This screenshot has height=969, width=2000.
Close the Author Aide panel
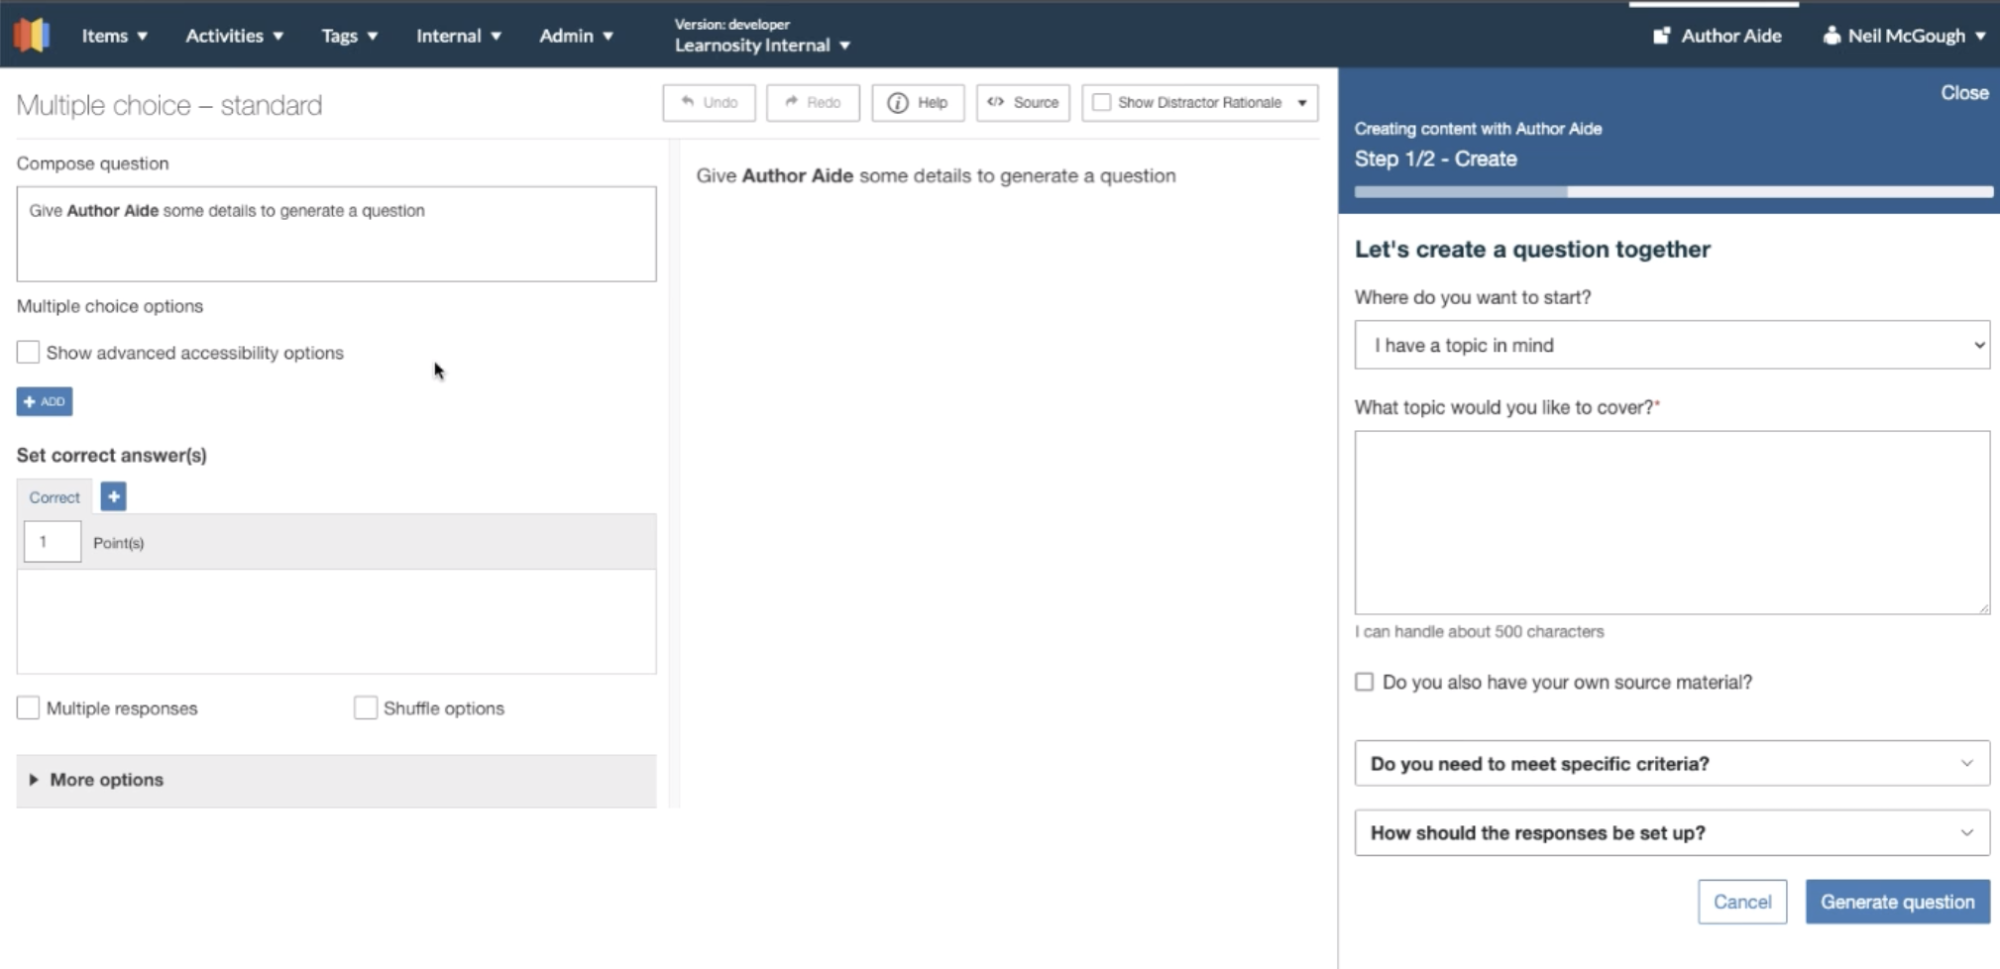point(1964,93)
